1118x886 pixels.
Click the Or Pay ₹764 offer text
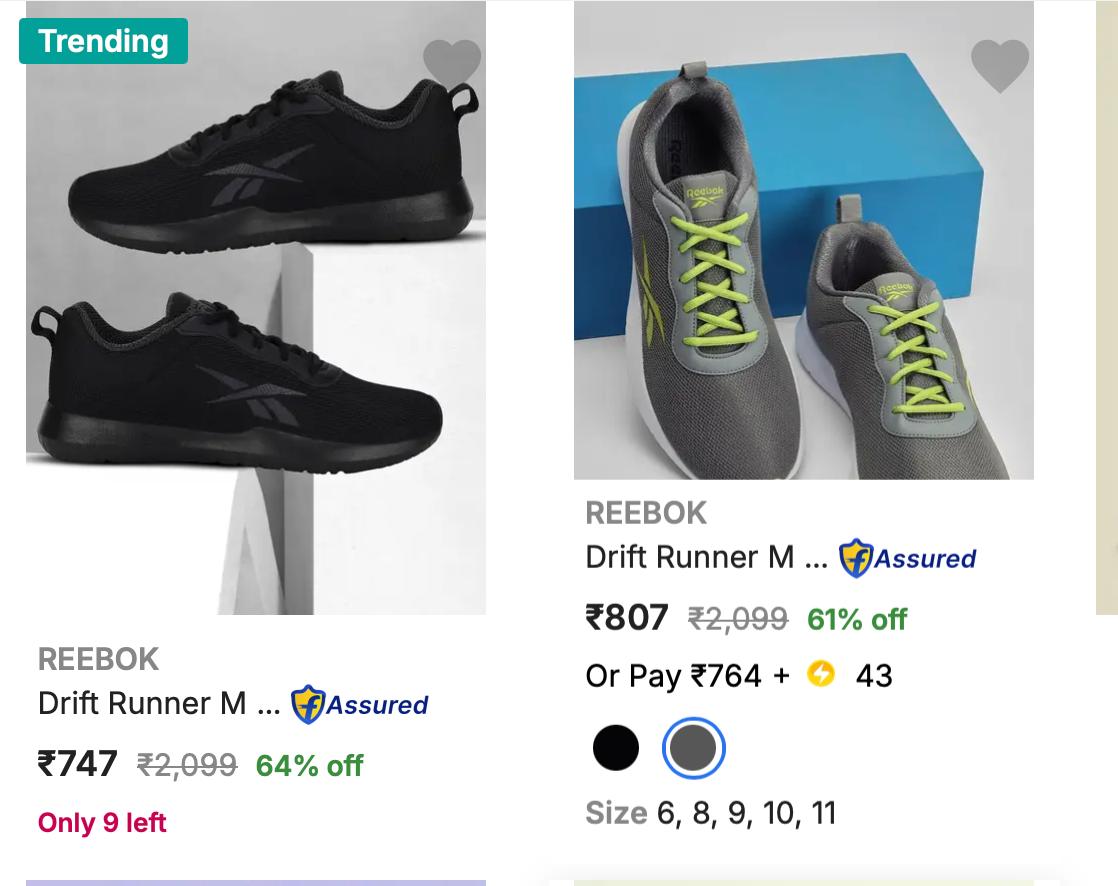pyautogui.click(x=687, y=676)
